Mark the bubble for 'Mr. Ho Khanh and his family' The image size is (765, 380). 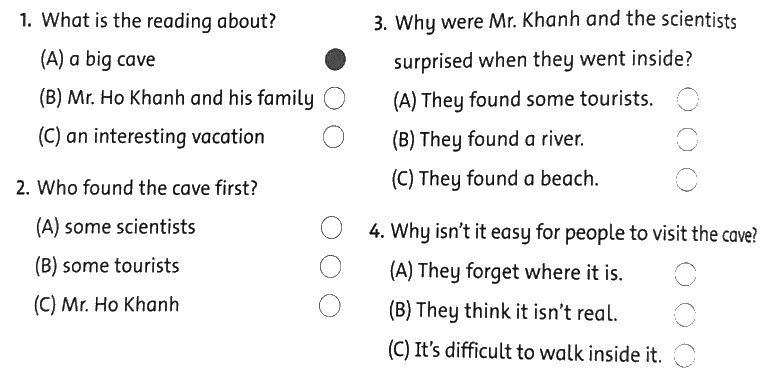(334, 99)
